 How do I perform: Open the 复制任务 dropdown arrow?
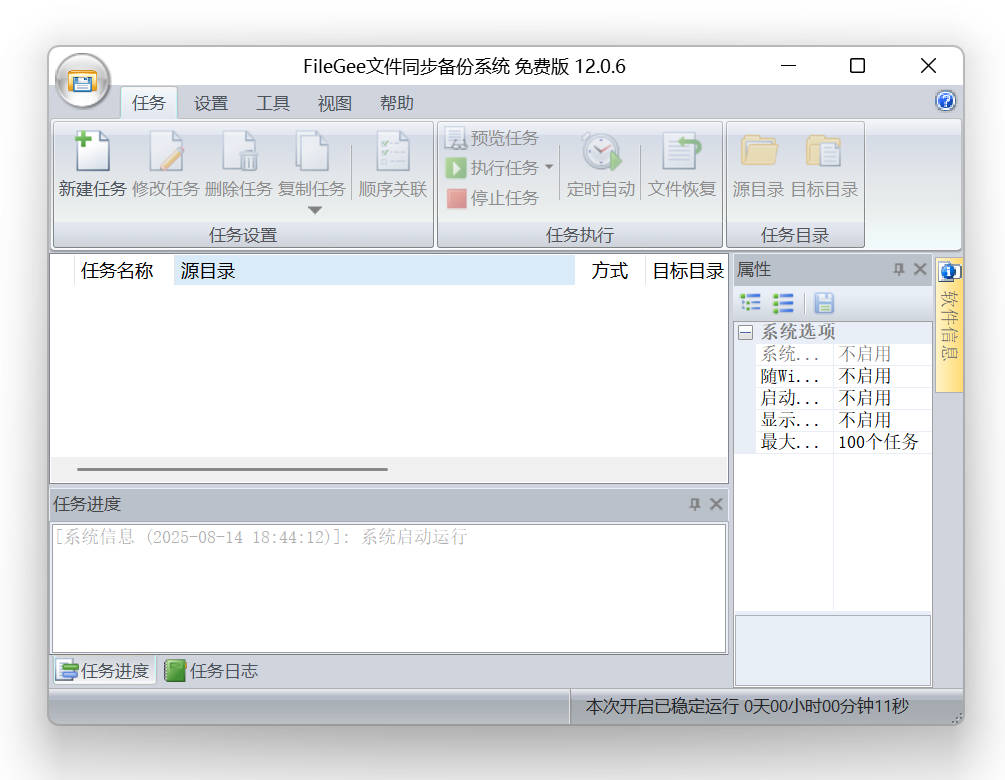[x=314, y=210]
